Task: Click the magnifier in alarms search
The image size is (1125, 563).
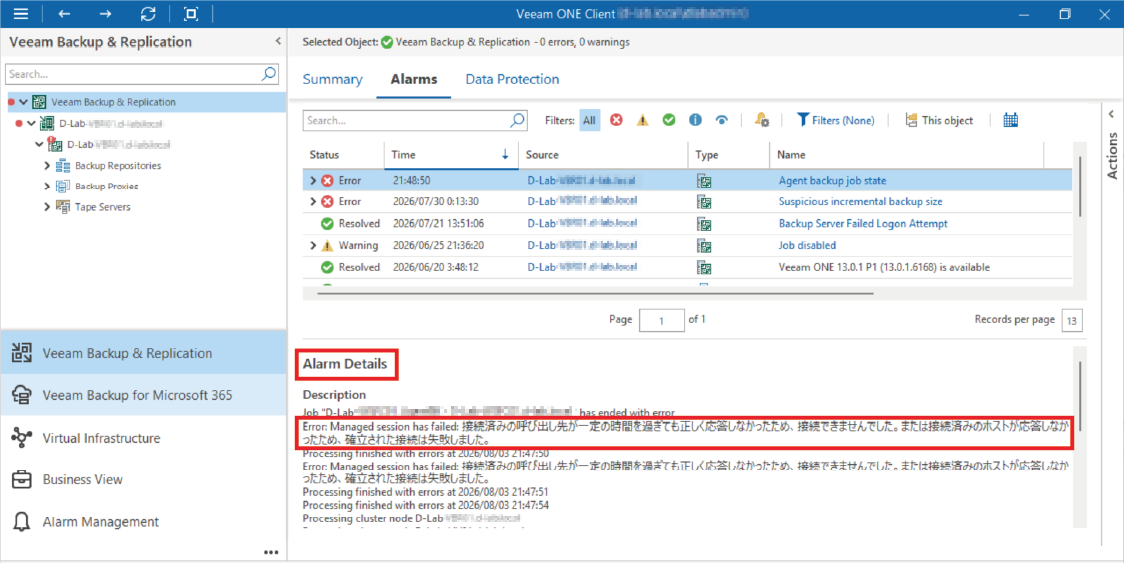Action: coord(517,120)
